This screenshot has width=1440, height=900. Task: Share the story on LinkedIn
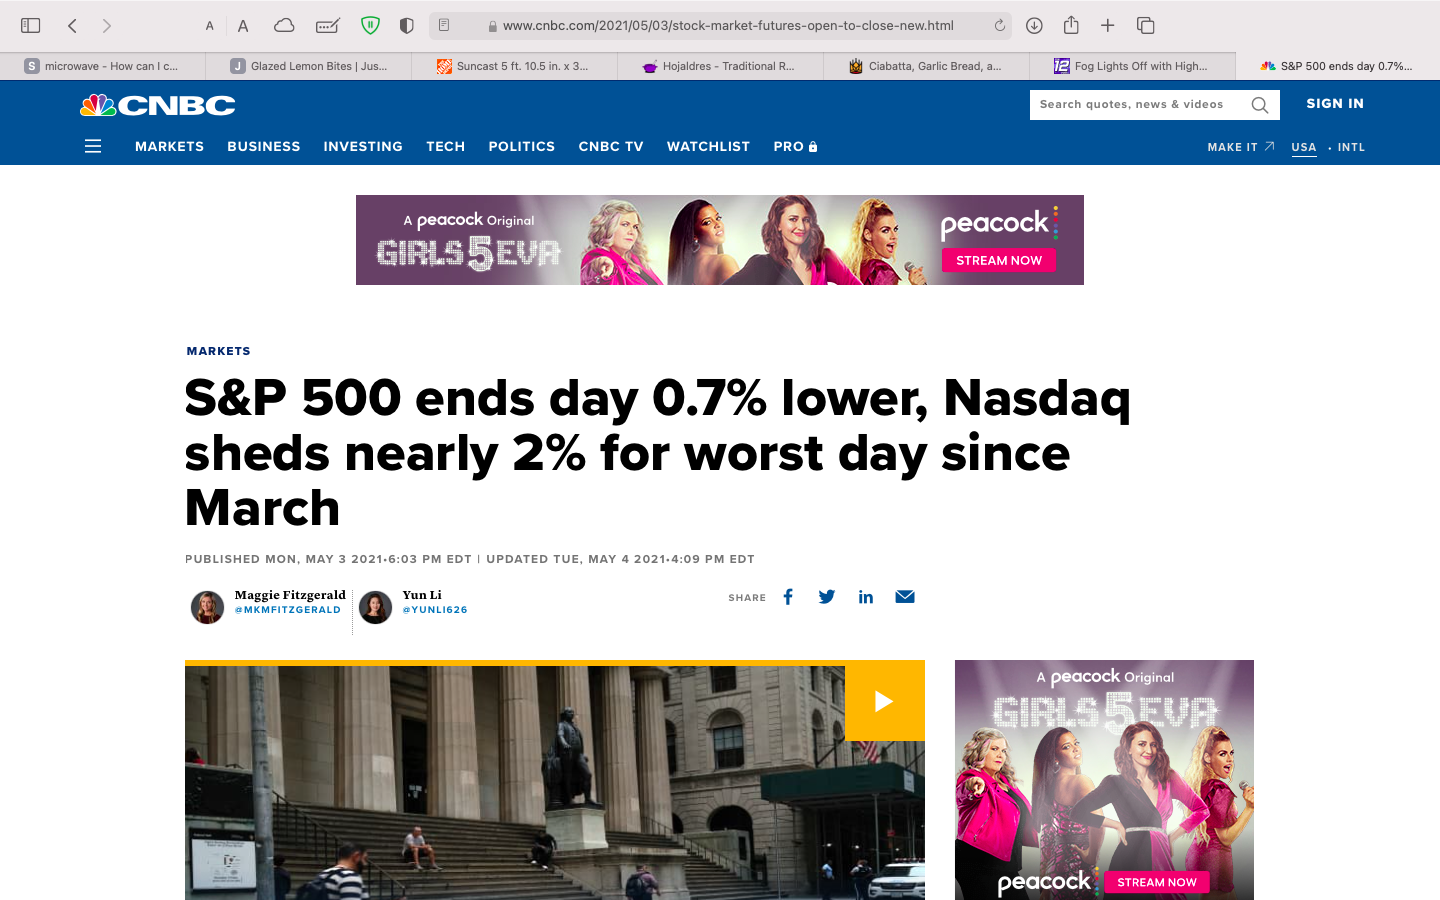coord(866,596)
